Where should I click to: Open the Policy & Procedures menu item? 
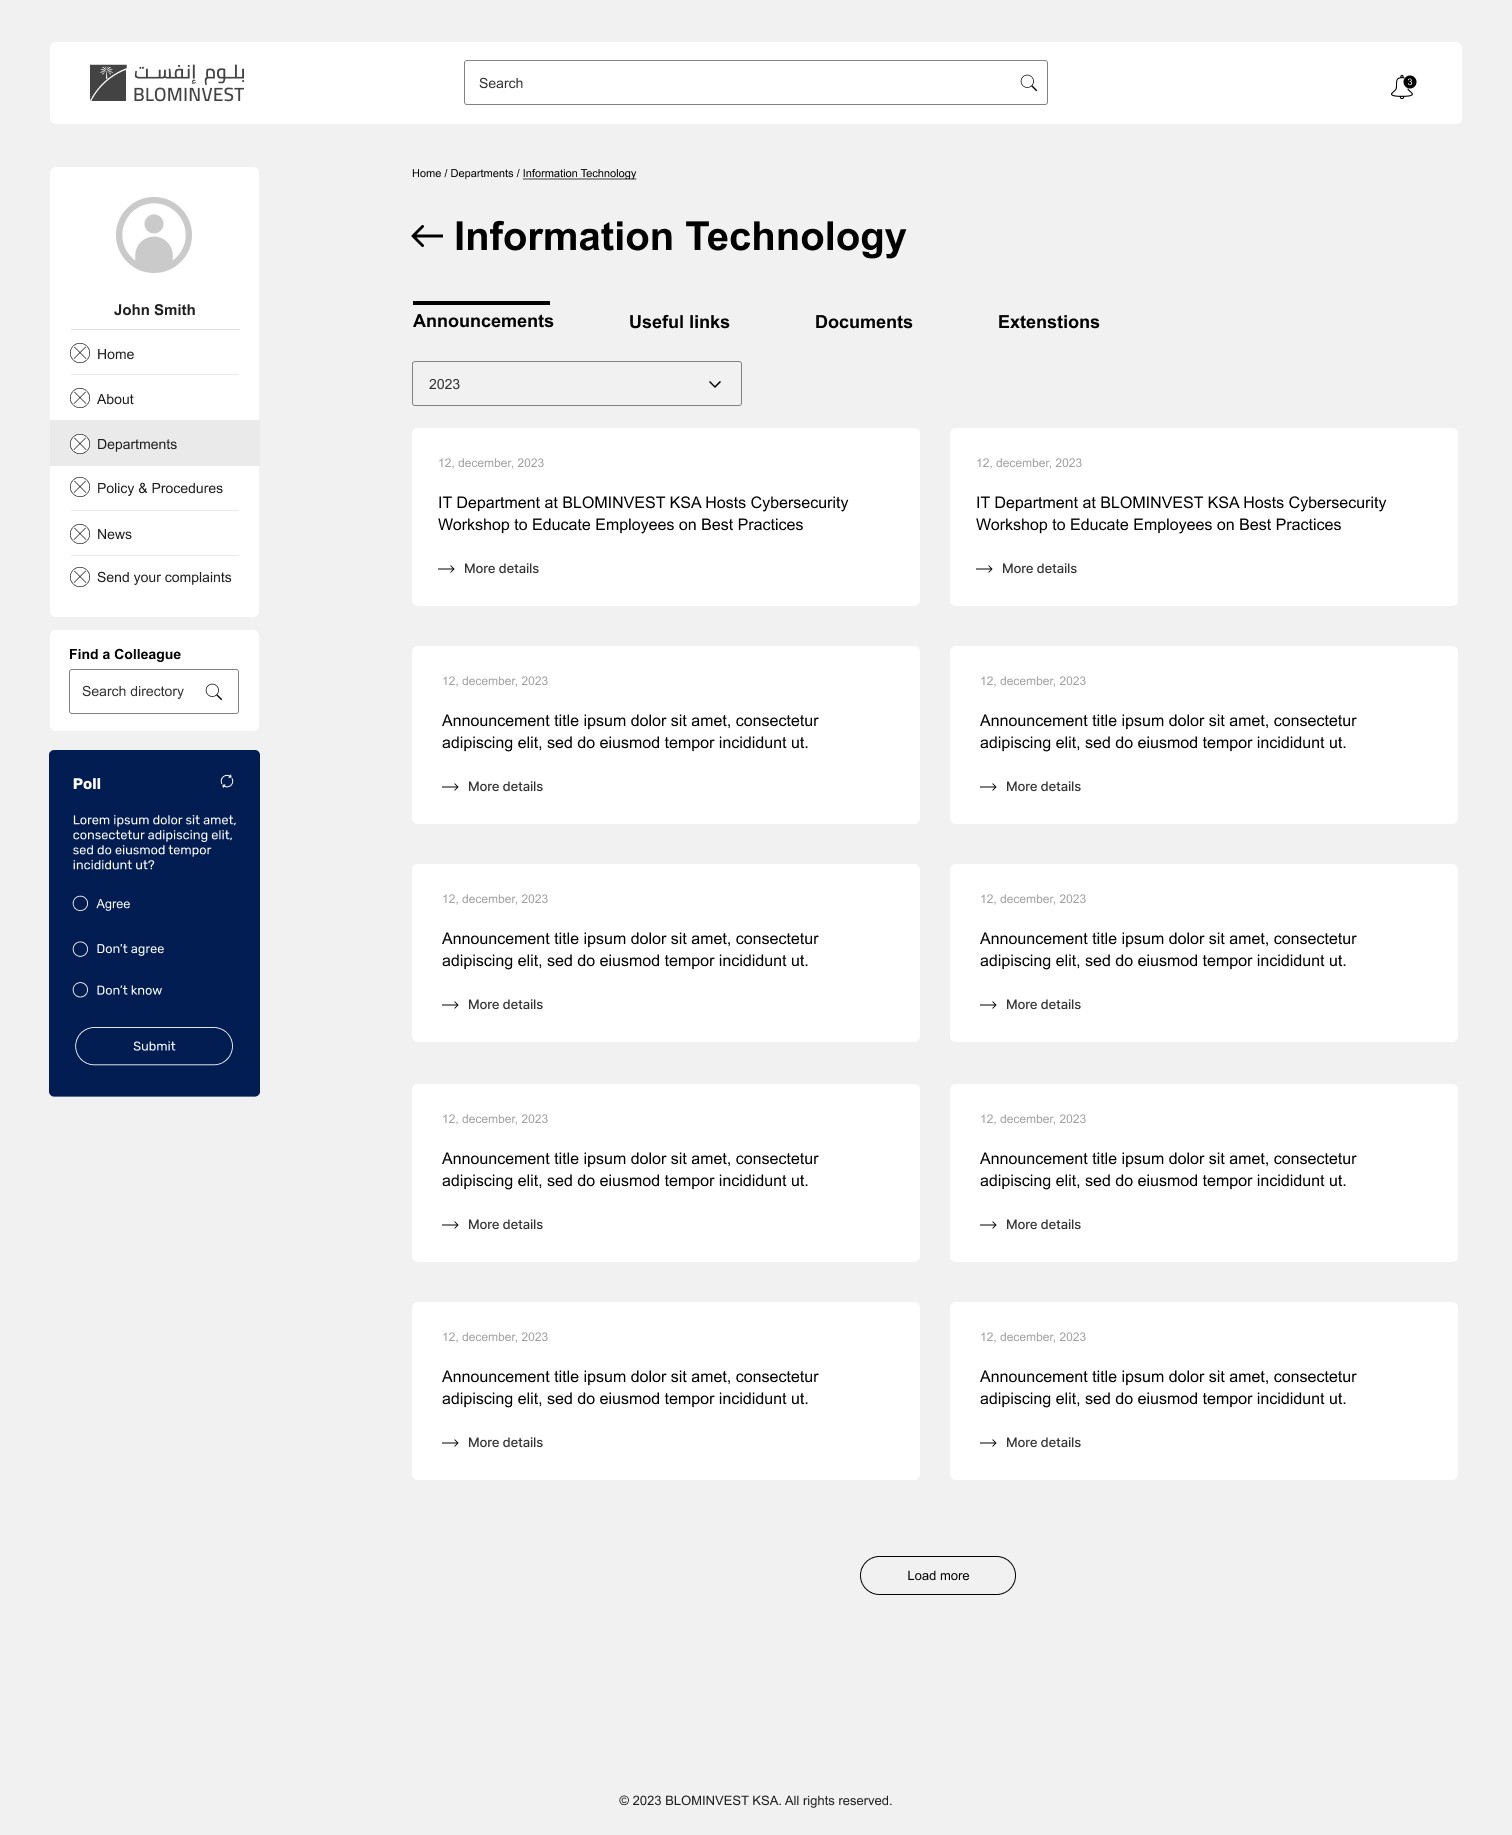154,488
